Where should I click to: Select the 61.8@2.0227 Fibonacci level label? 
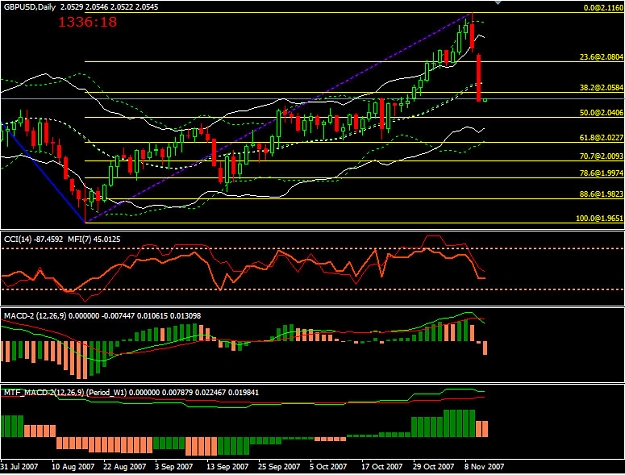point(601,137)
